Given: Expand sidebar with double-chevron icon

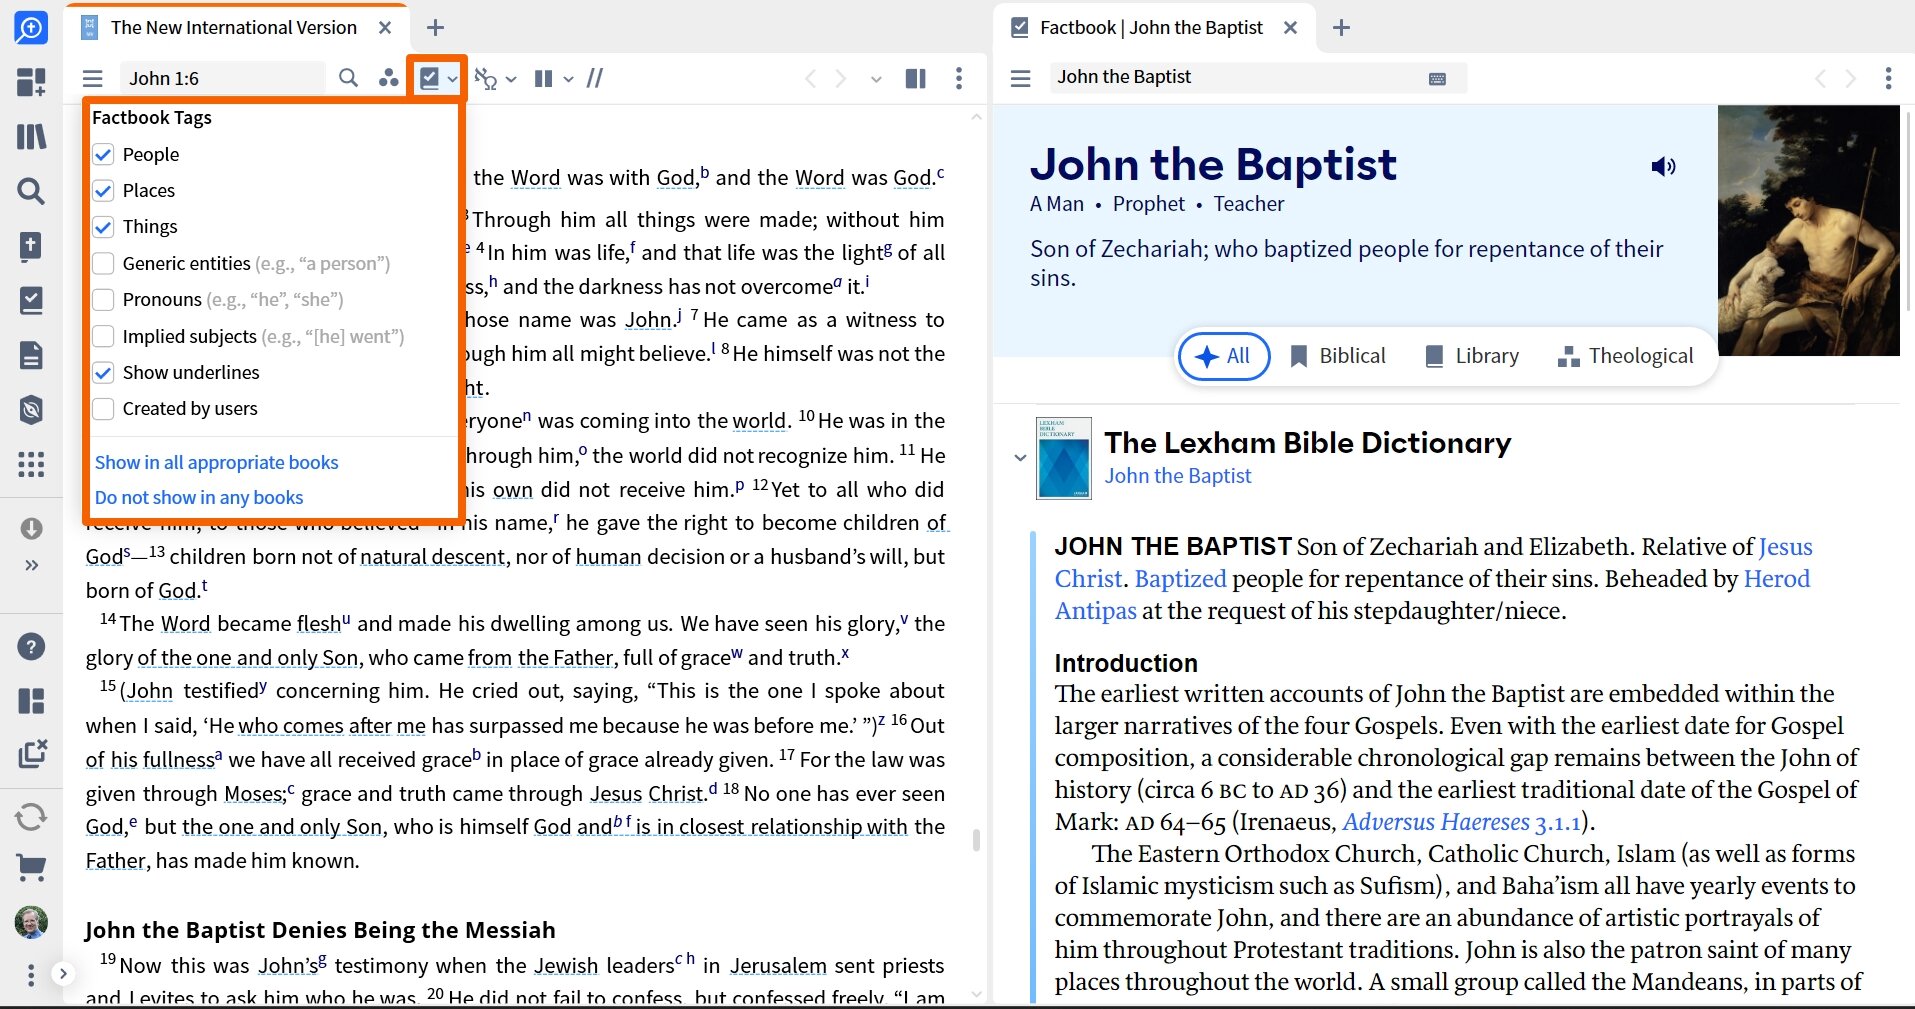Looking at the screenshot, I should (x=31, y=565).
